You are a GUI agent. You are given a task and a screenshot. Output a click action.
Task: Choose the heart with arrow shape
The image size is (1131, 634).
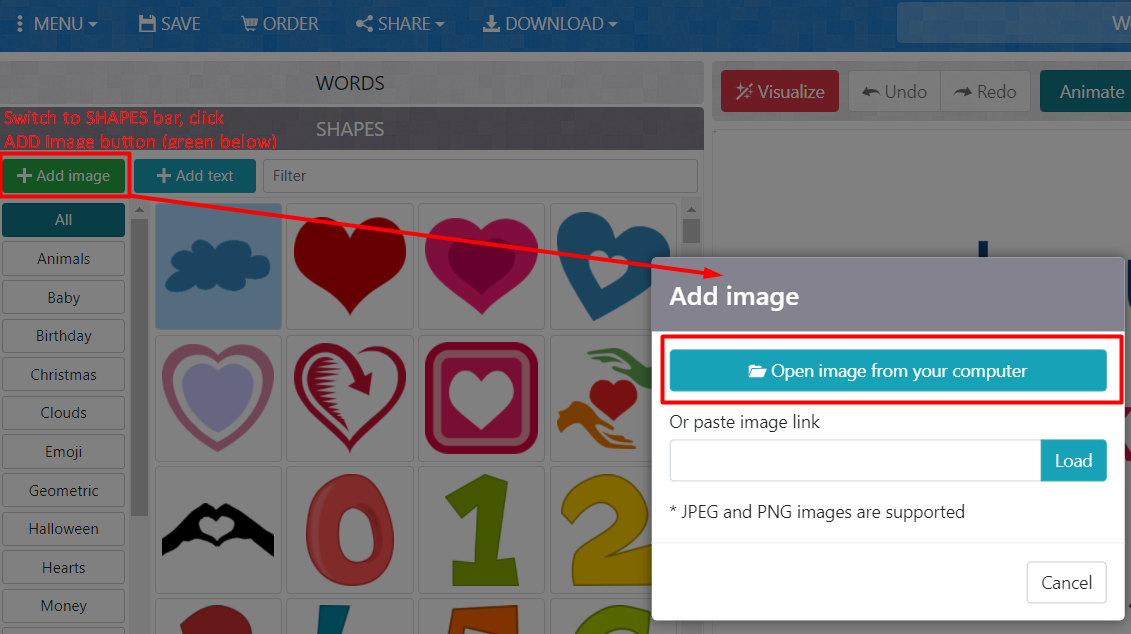tap(350, 398)
